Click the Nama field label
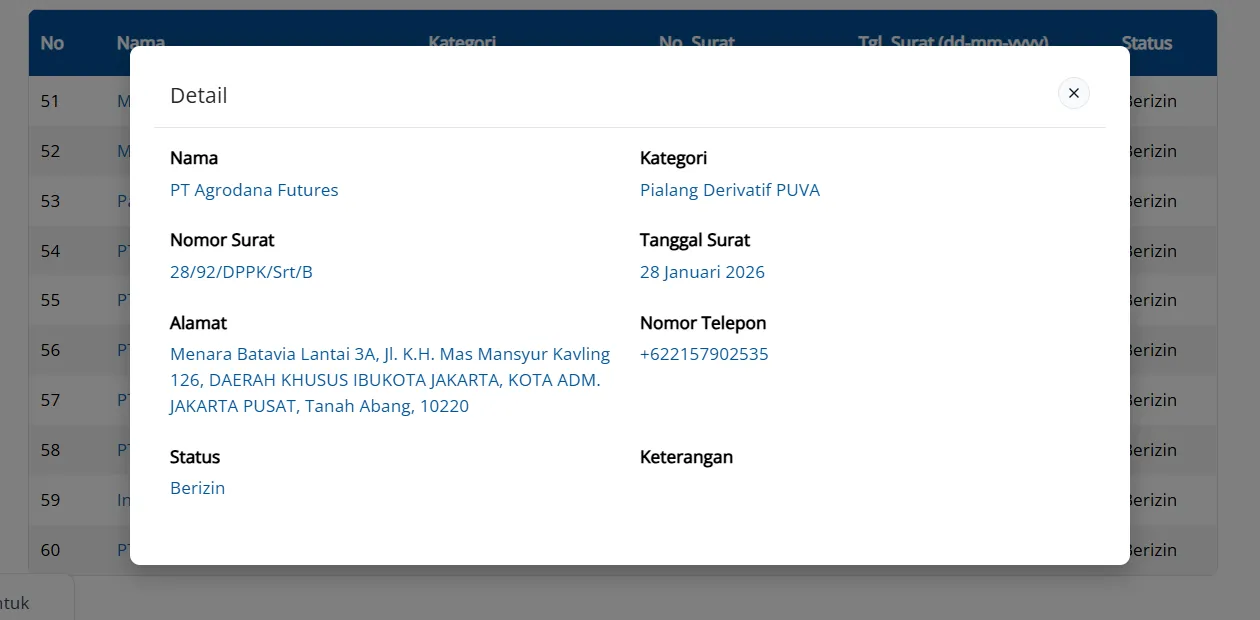Viewport: 1260px width, 620px height. pyautogui.click(x=194, y=158)
